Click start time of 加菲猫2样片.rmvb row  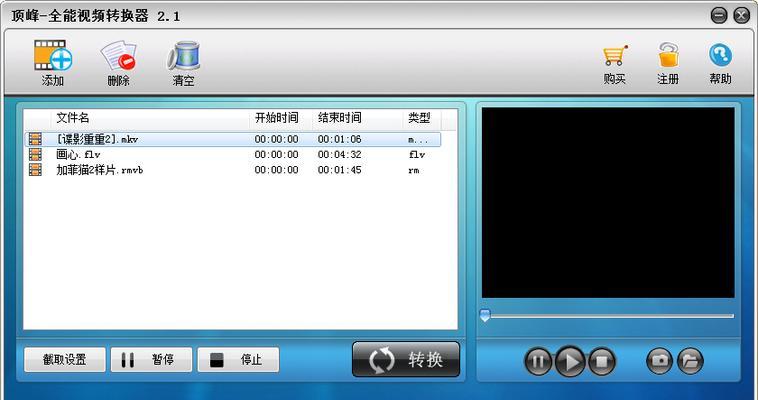277,170
